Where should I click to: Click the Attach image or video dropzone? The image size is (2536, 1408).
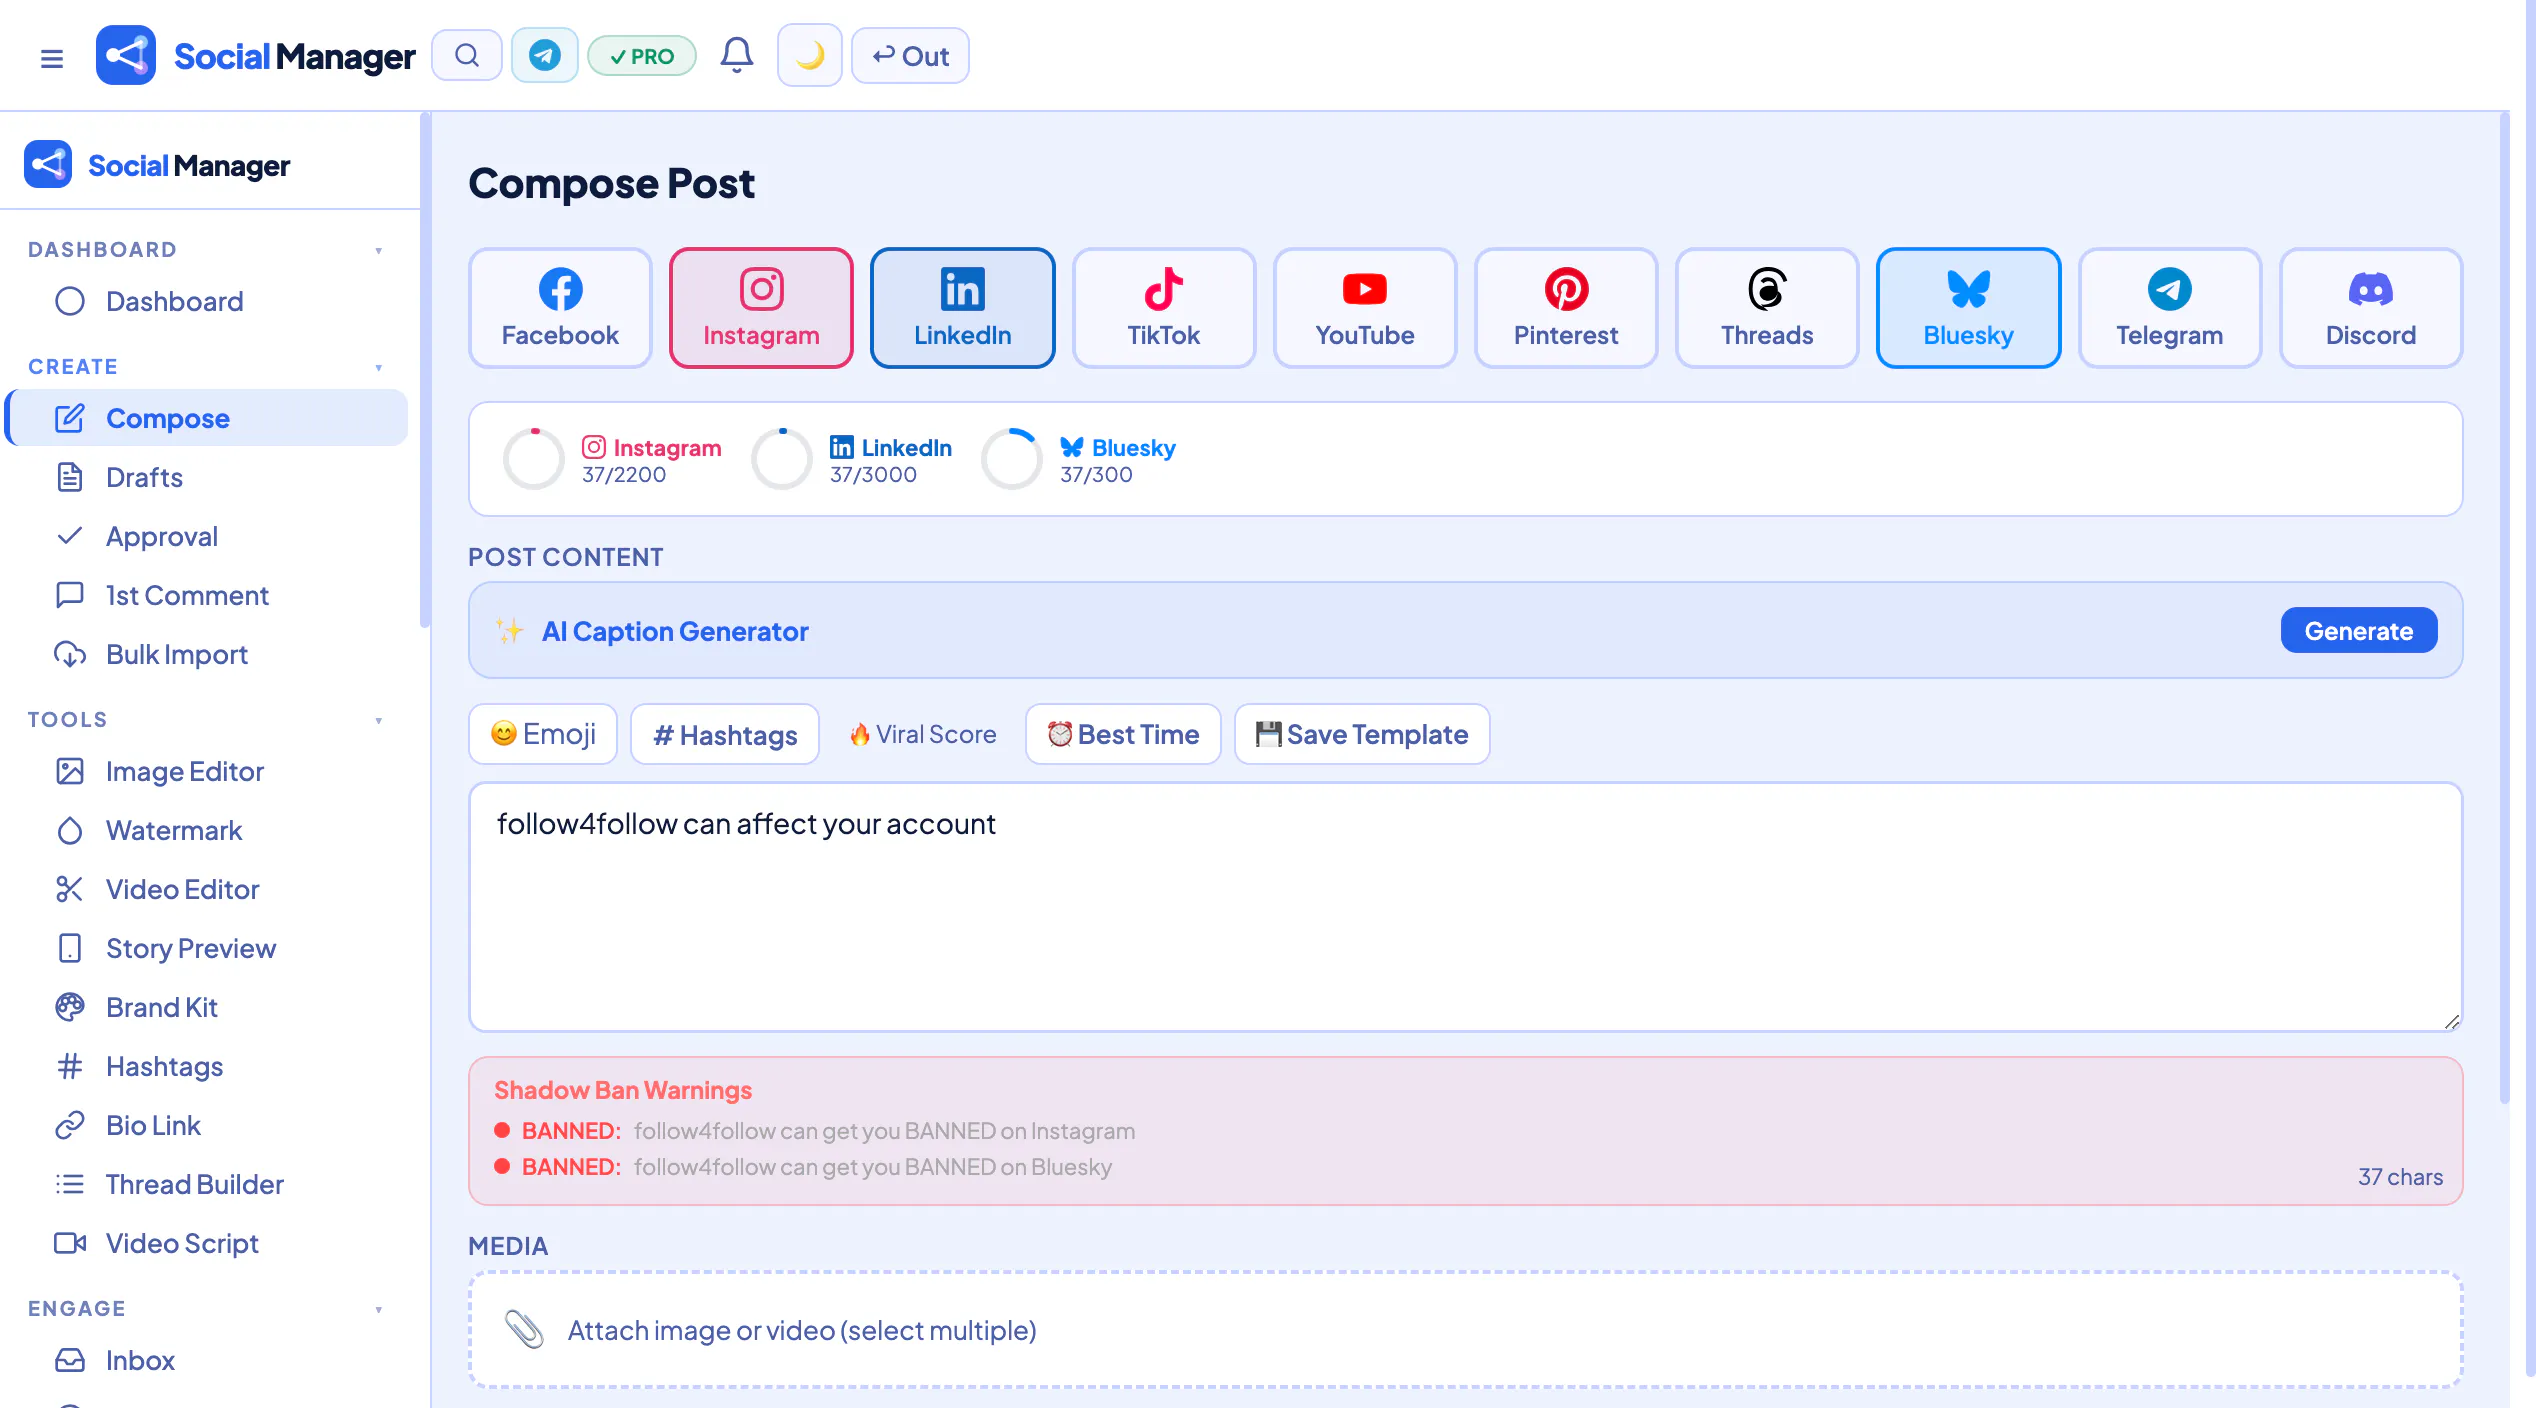1465,1330
